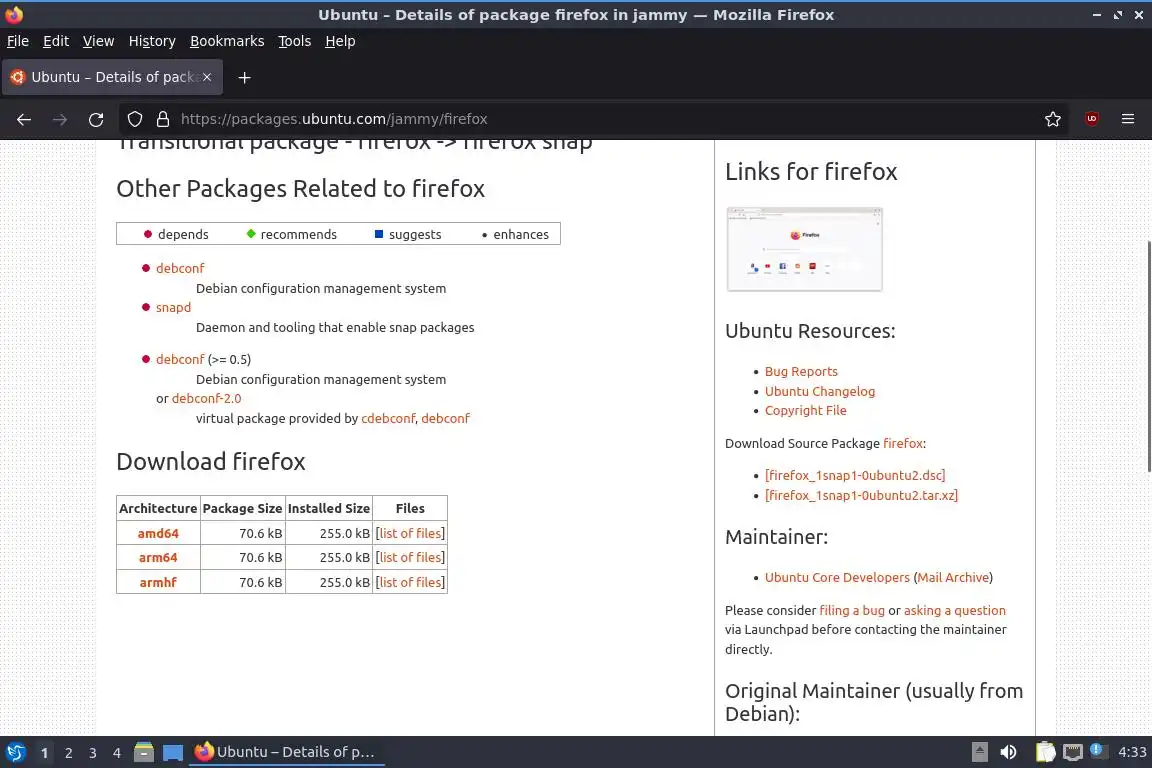Viewport: 1152px width, 768px height.
Task: Open the History menu
Action: [x=152, y=41]
